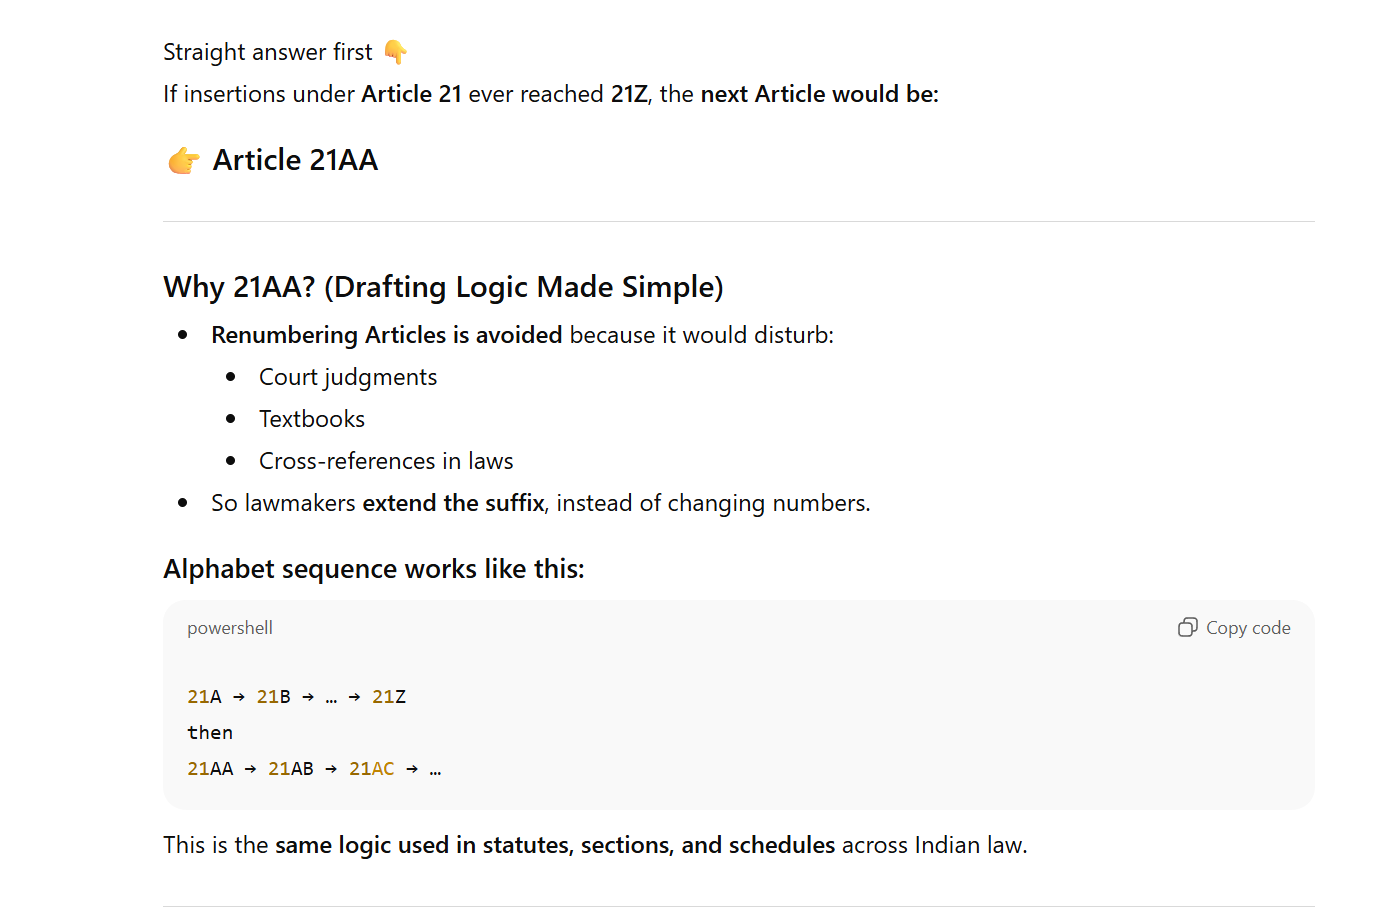Click the Cross-references in laws bullet

coord(386,461)
